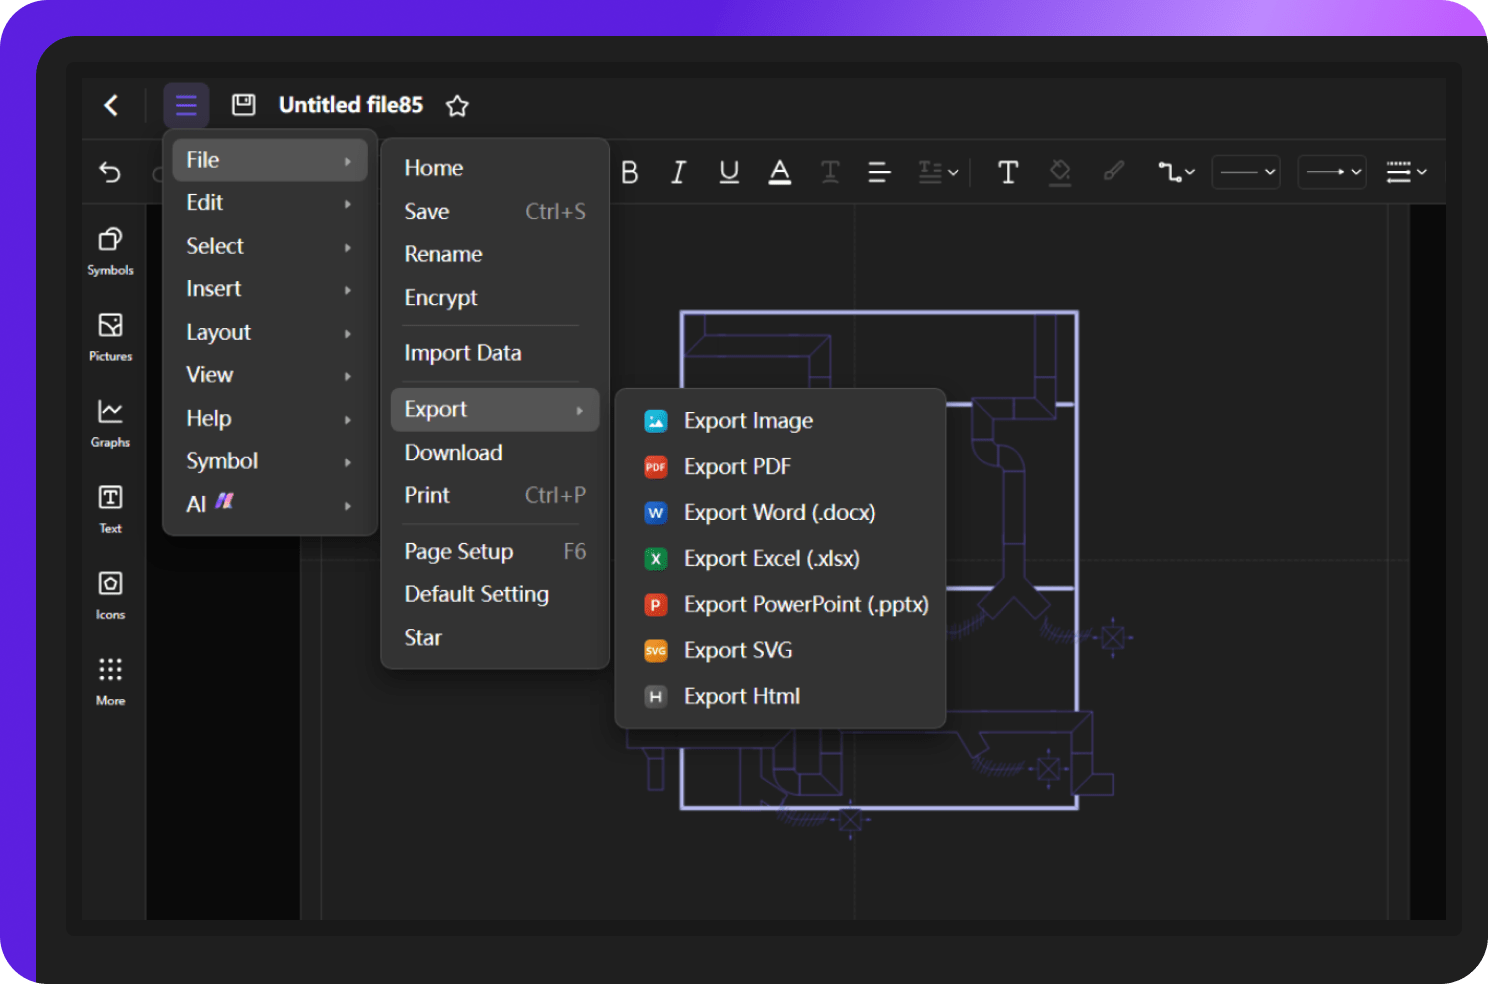The image size is (1488, 984).
Task: Toggle underline text formatting
Action: pyautogui.click(x=729, y=171)
